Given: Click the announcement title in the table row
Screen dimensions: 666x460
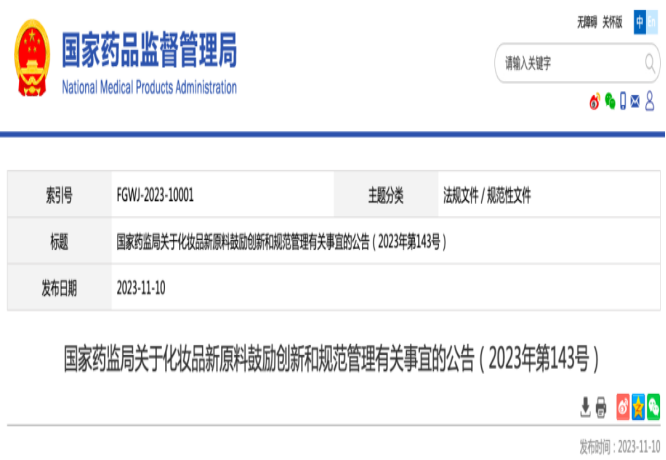Looking at the screenshot, I should (x=281, y=242).
